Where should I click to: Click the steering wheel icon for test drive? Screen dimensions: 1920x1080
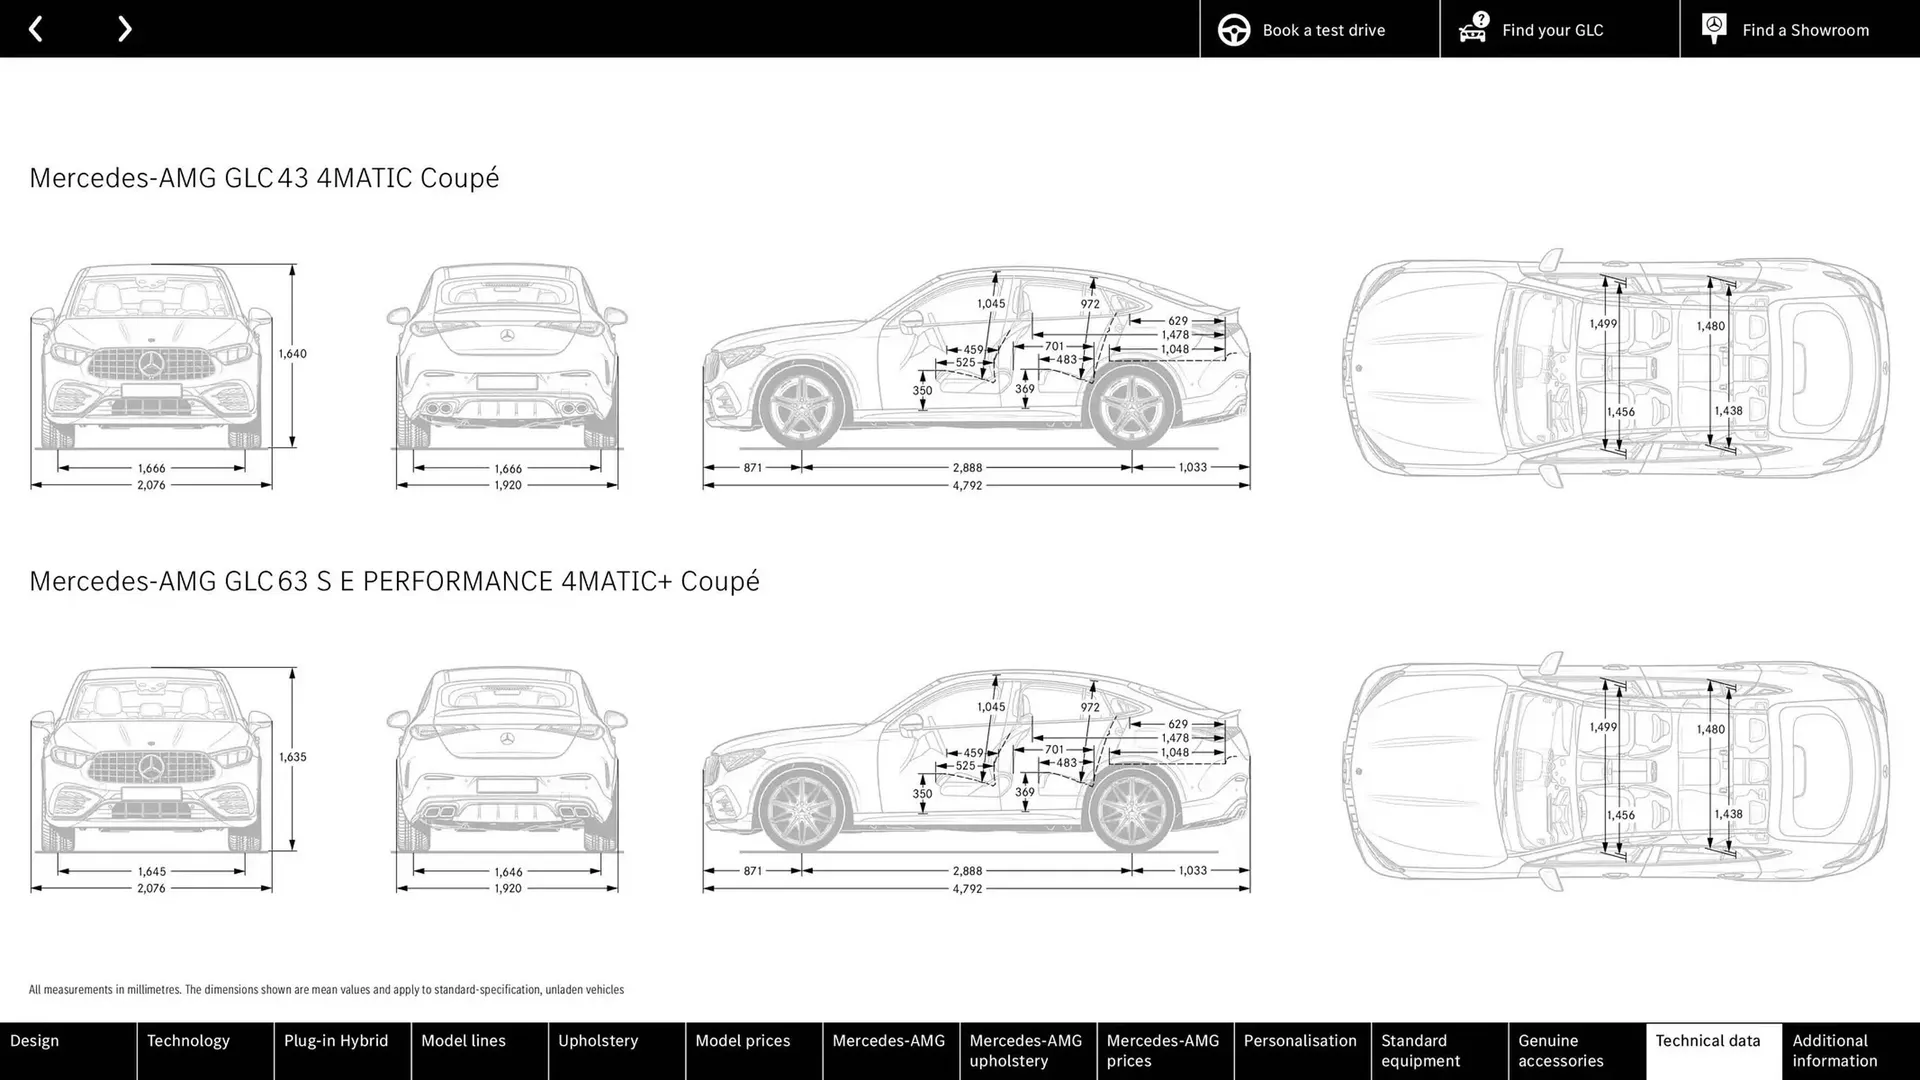[1233, 29]
